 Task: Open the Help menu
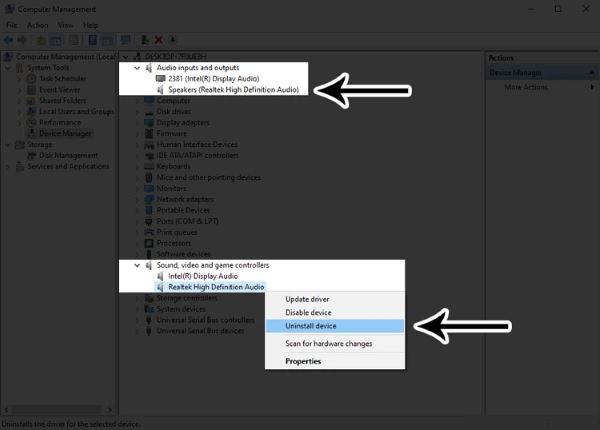(x=91, y=25)
